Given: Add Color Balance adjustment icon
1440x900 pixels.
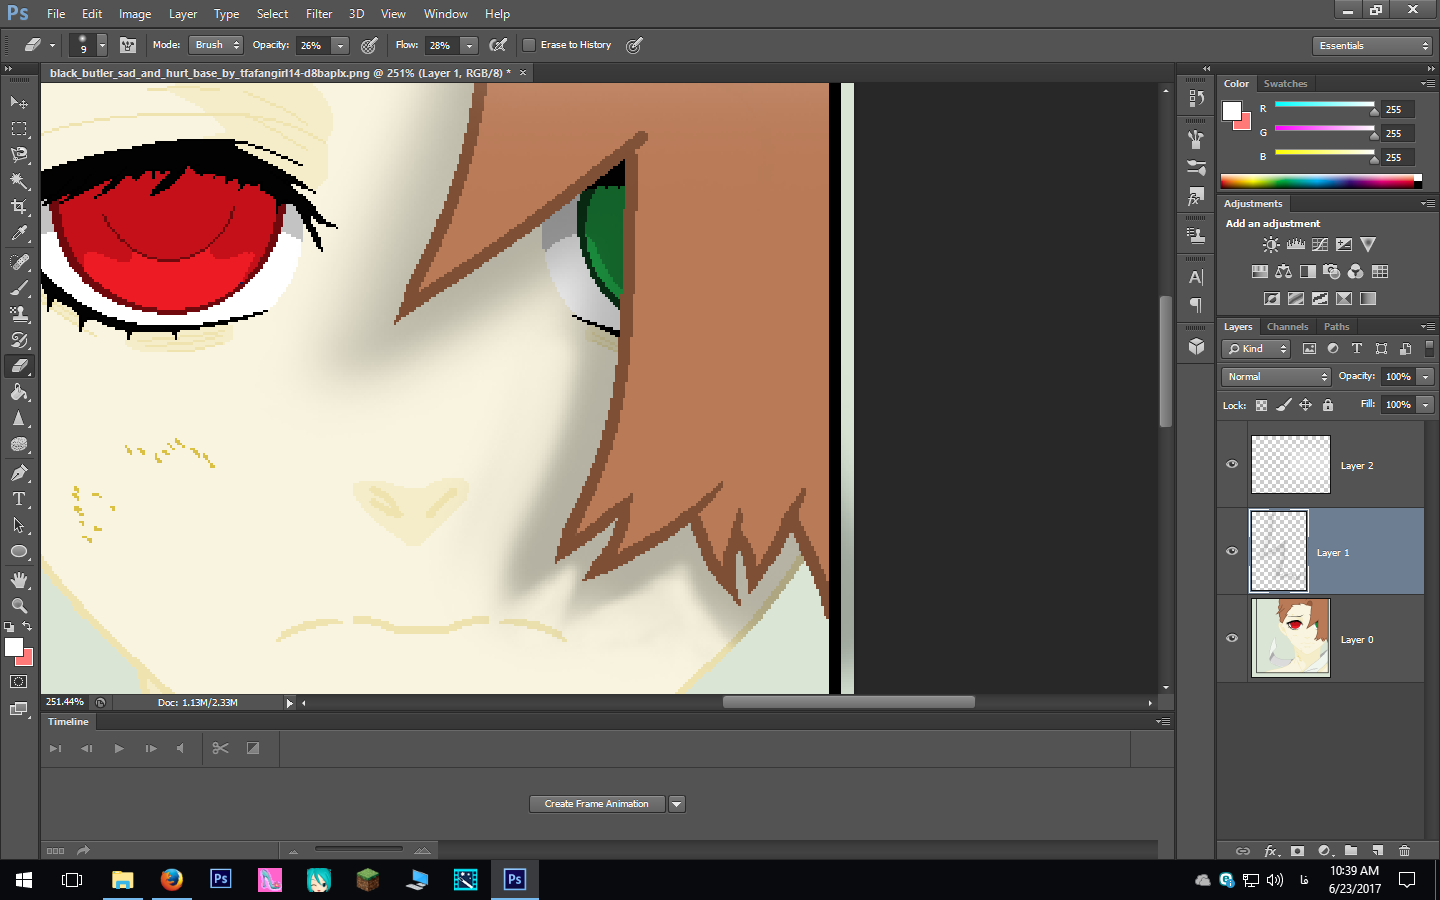Looking at the screenshot, I should (1284, 272).
